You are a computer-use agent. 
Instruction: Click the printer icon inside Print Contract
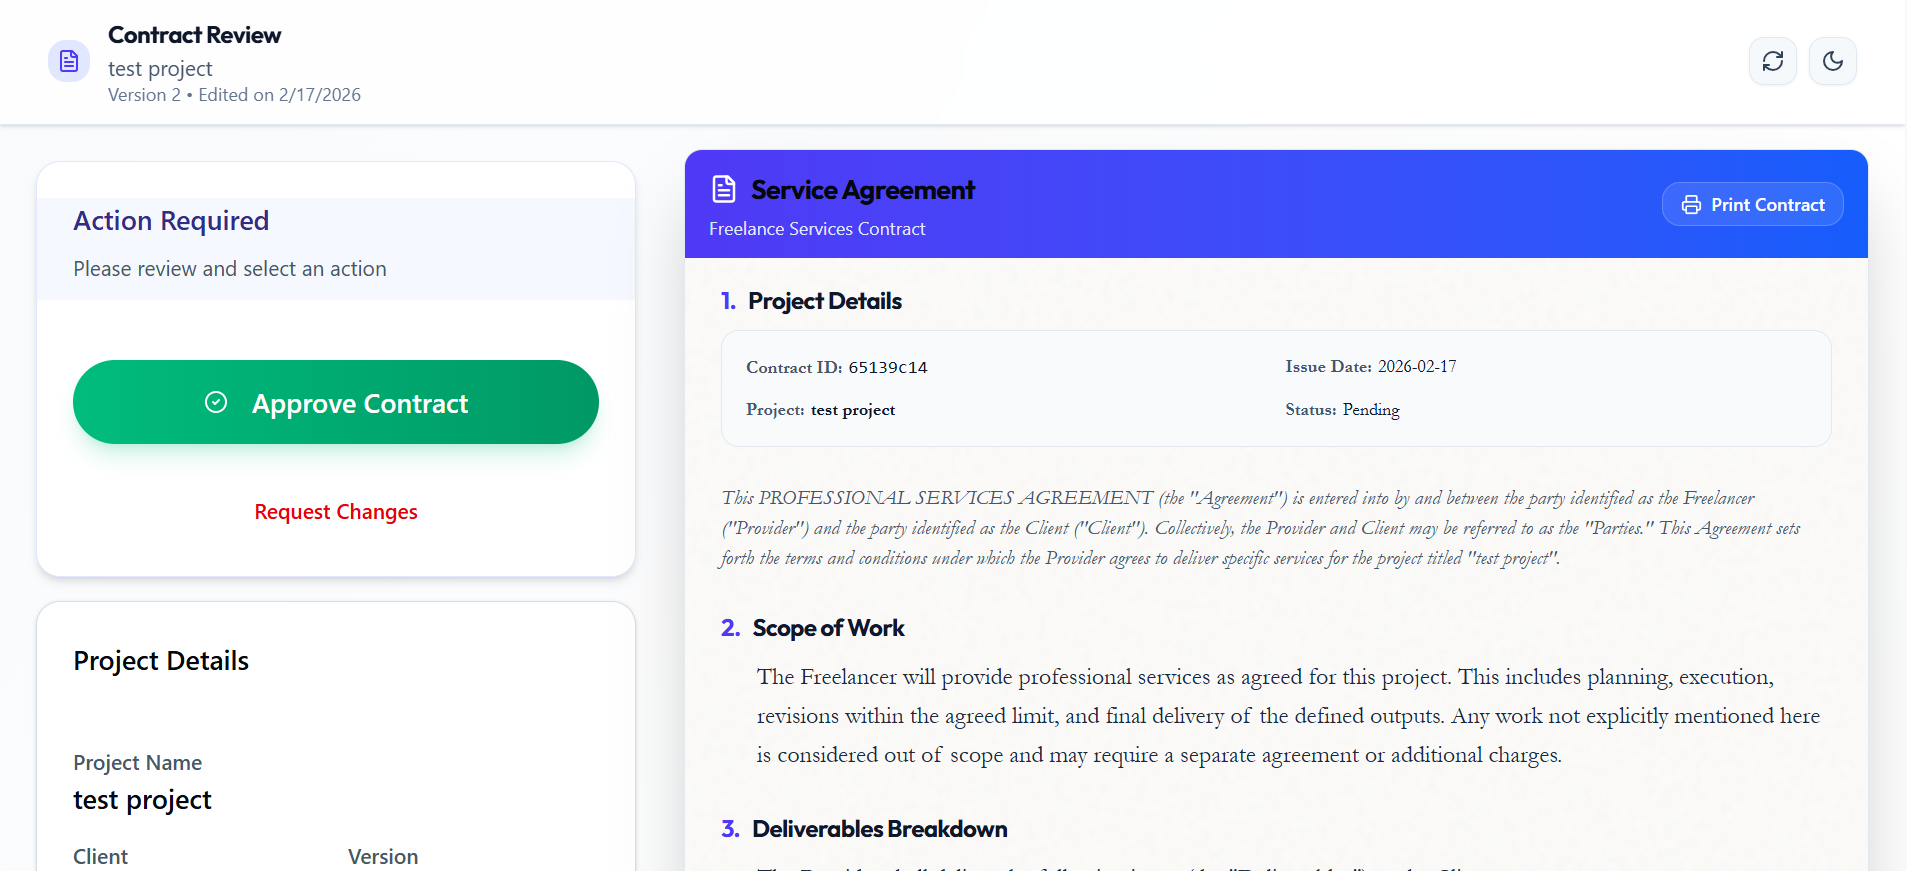point(1691,204)
